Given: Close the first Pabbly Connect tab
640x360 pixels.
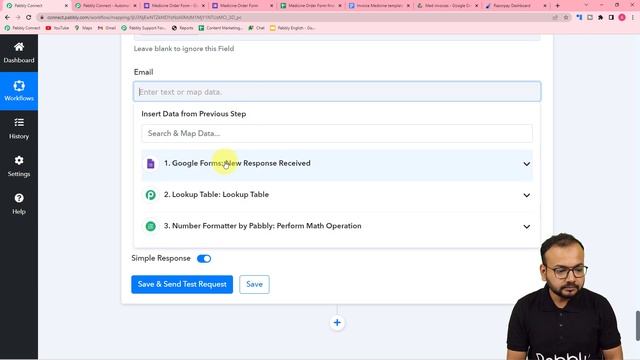Looking at the screenshot, I should pyautogui.click(x=66, y=6).
